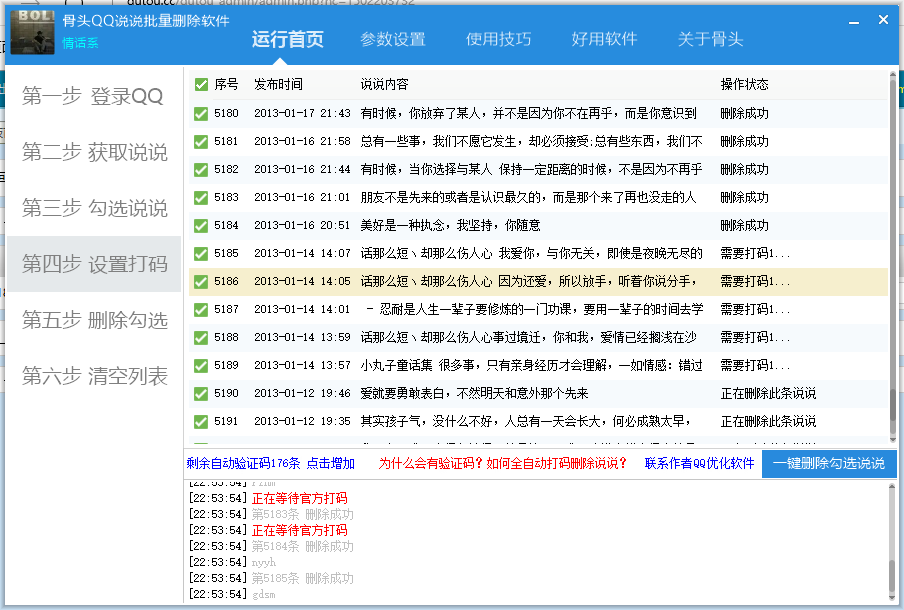Click the log entry 第5185条 删除成功
Viewport: 904px width, 610px height.
[303, 578]
